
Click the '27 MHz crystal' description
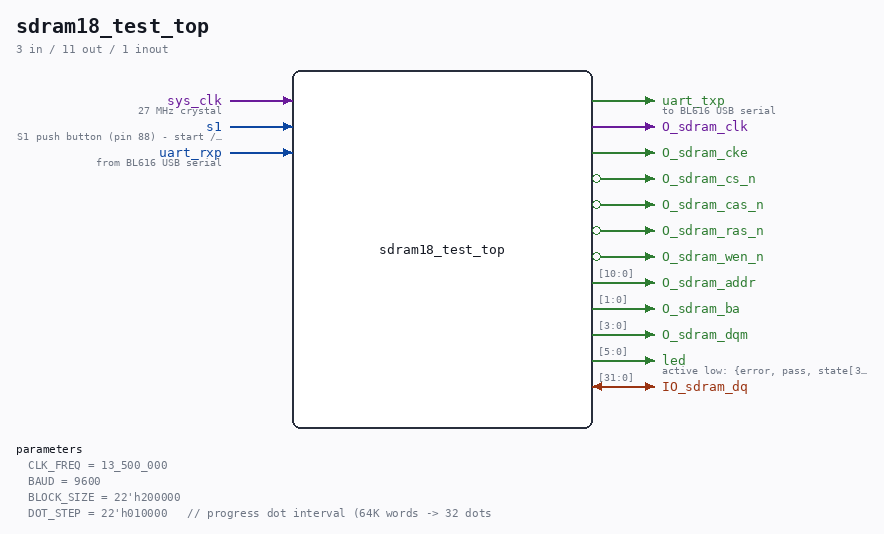click(x=180, y=111)
